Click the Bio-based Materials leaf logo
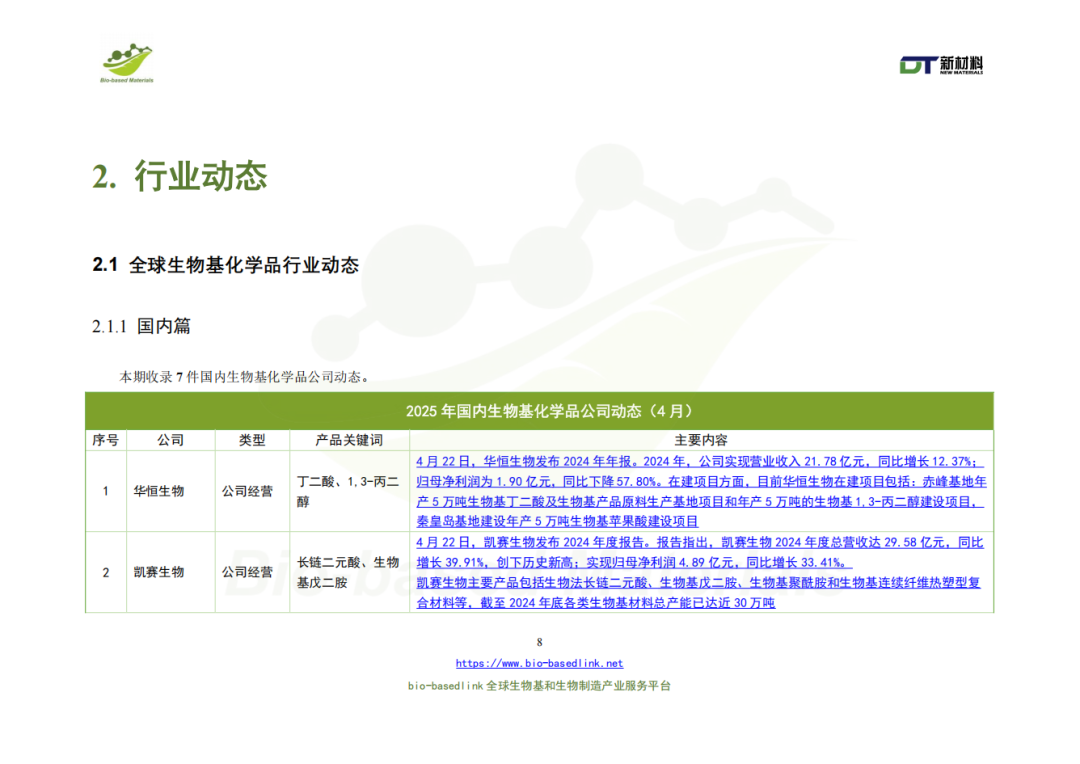This screenshot has width=1080, height=764. pos(127,63)
